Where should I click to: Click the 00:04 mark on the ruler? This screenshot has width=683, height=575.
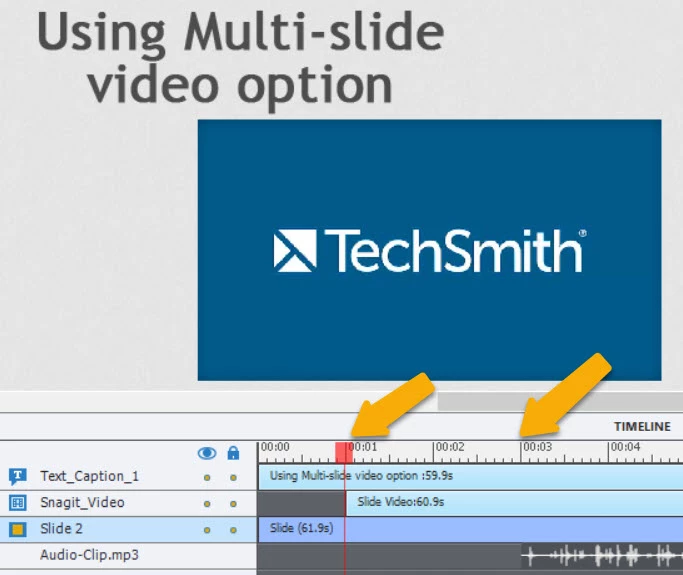click(626, 447)
